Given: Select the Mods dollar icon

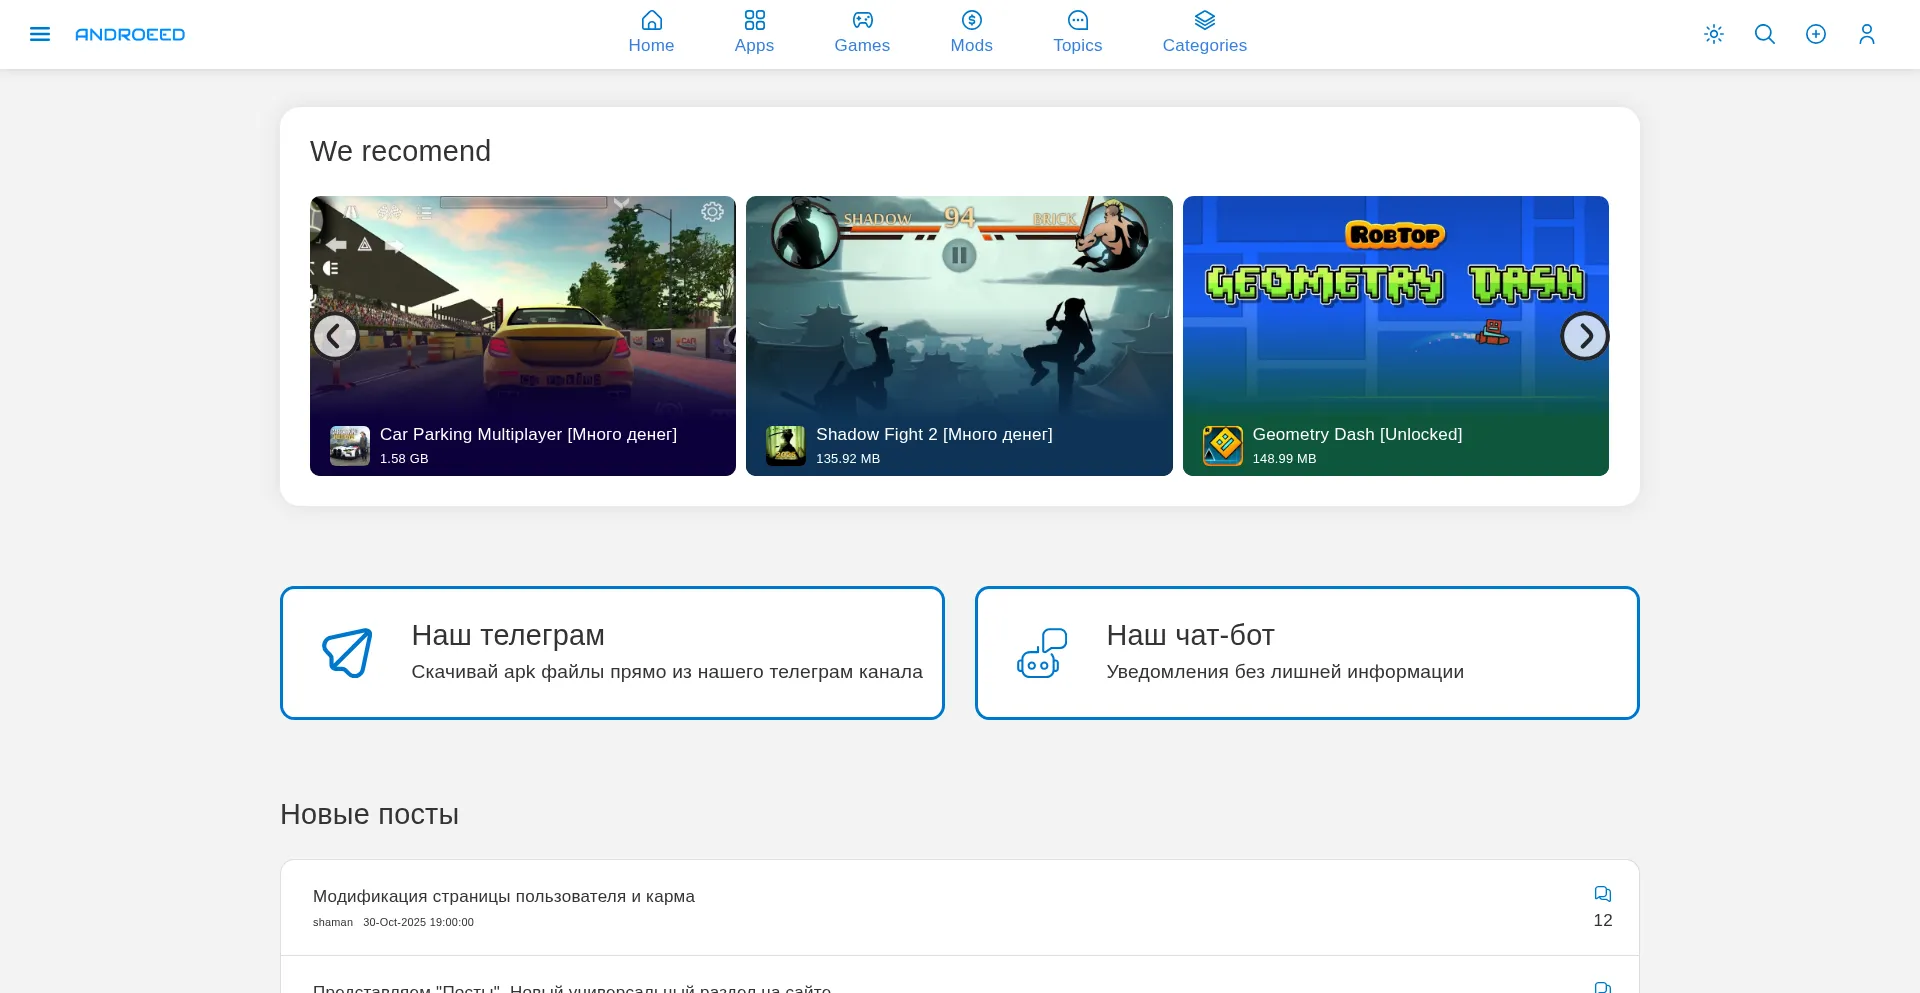Looking at the screenshot, I should point(971,20).
